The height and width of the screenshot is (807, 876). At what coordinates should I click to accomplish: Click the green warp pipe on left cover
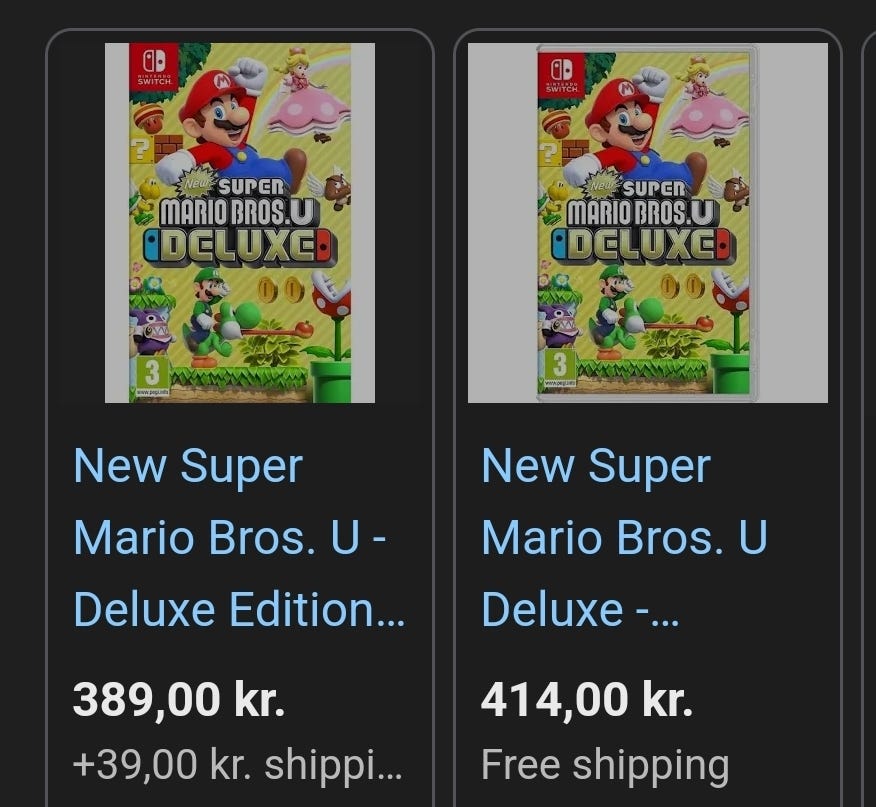pyautogui.click(x=331, y=380)
